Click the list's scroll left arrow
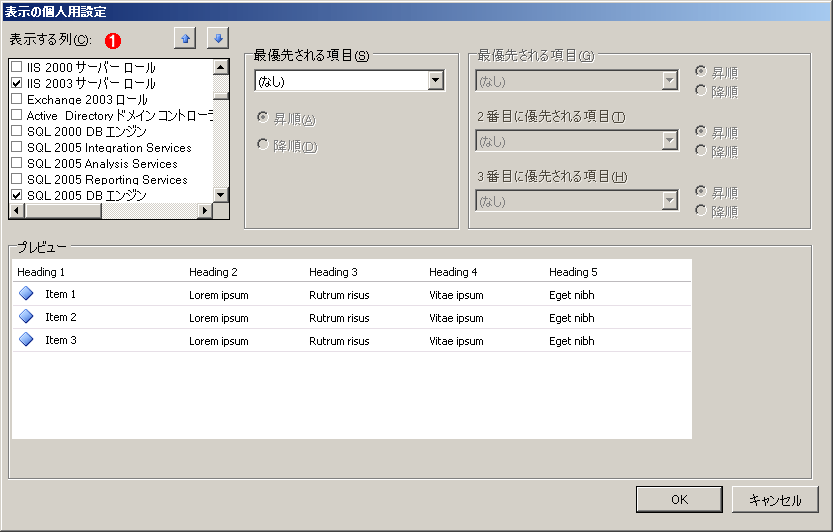The width and height of the screenshot is (833, 532). [17, 211]
